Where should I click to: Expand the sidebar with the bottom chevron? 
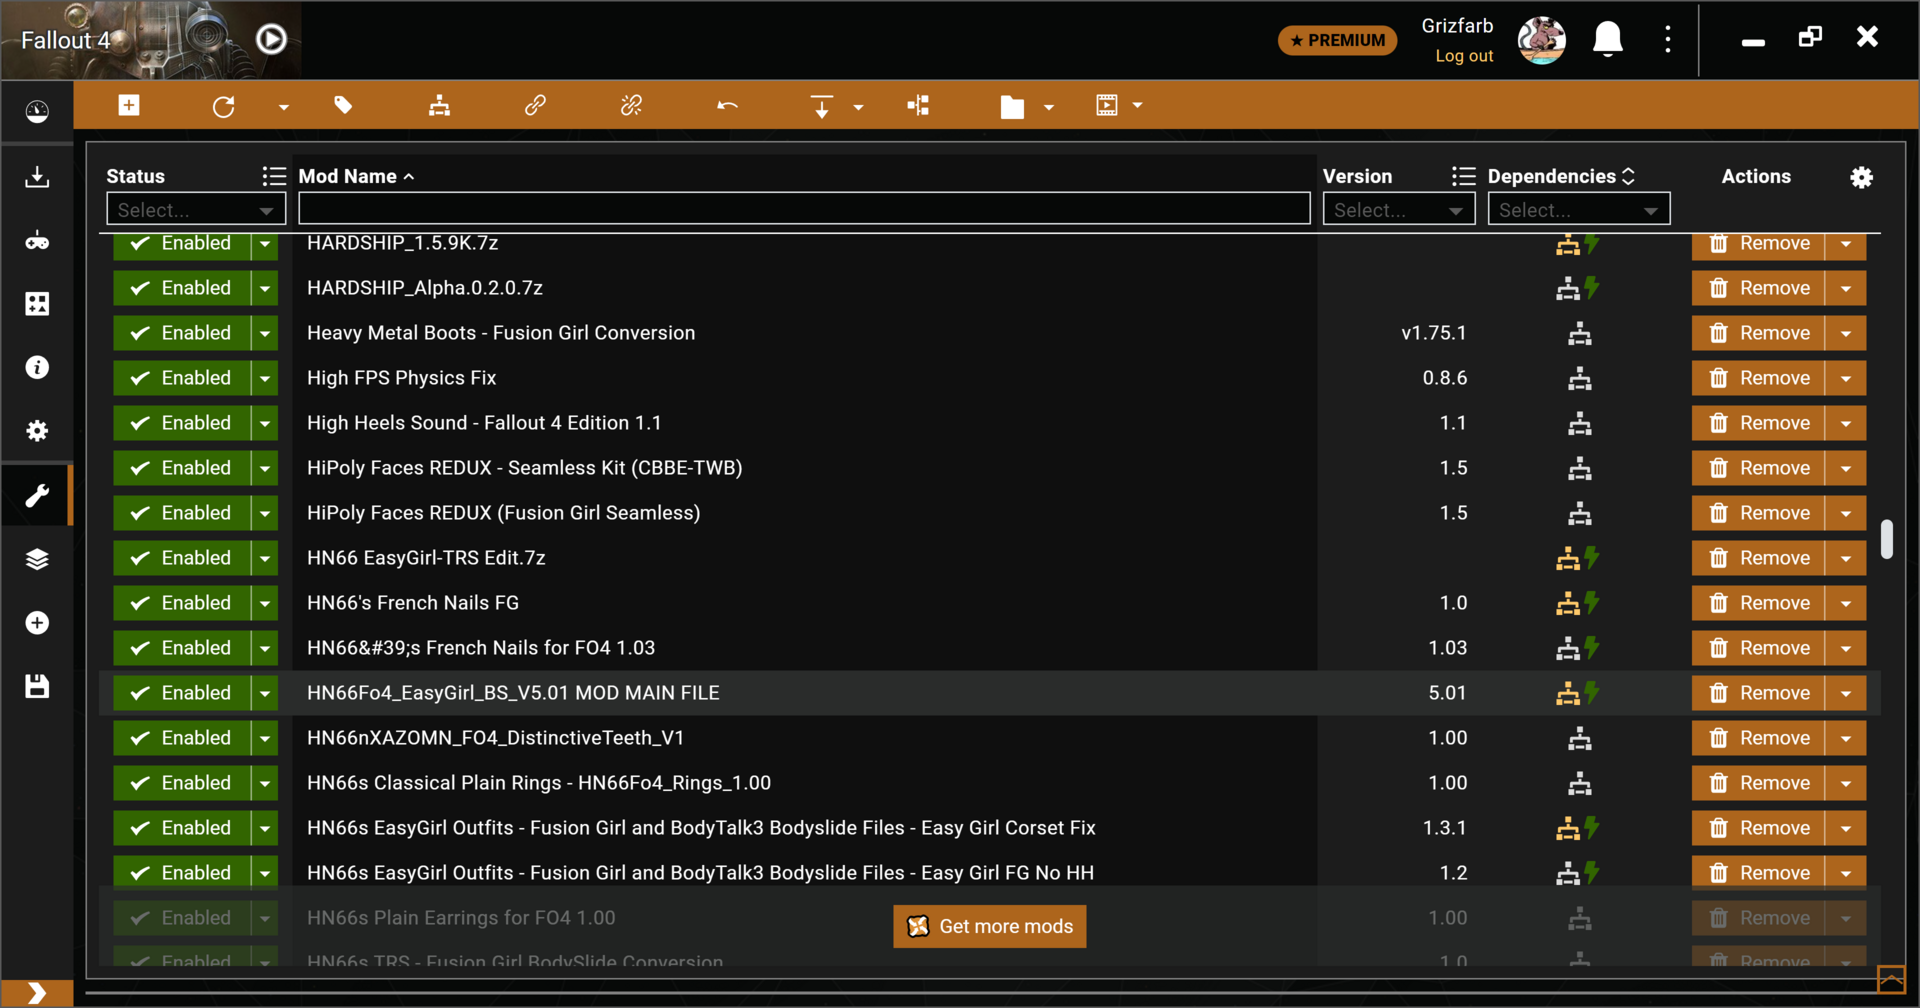[x=37, y=993]
